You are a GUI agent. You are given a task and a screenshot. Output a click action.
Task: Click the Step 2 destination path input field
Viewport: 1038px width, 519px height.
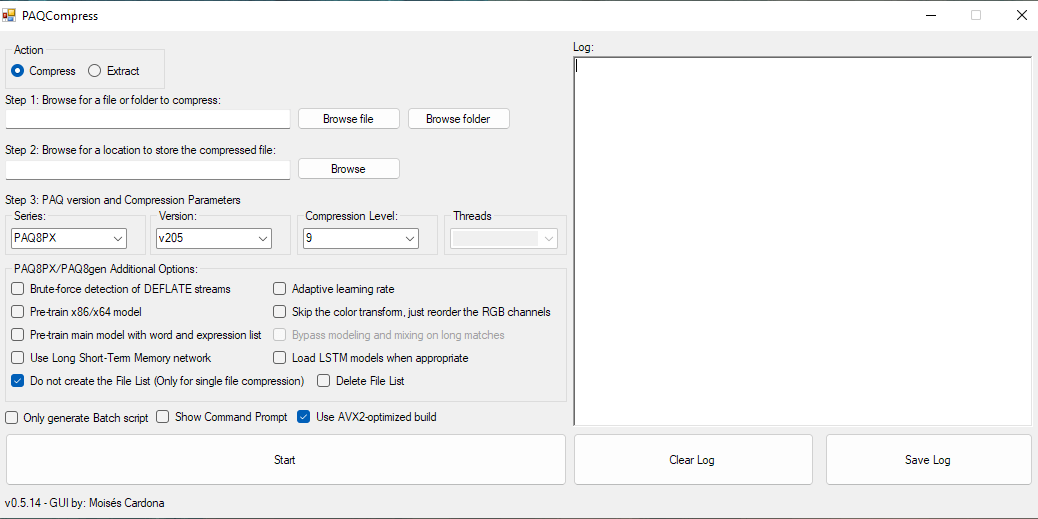click(148, 169)
